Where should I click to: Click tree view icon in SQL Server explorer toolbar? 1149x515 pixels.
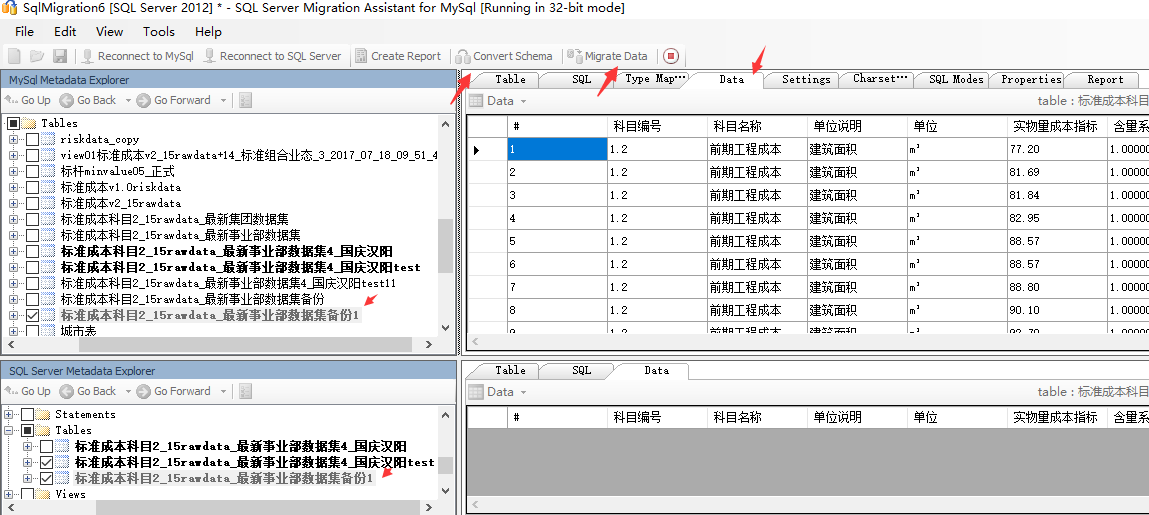click(x=245, y=391)
